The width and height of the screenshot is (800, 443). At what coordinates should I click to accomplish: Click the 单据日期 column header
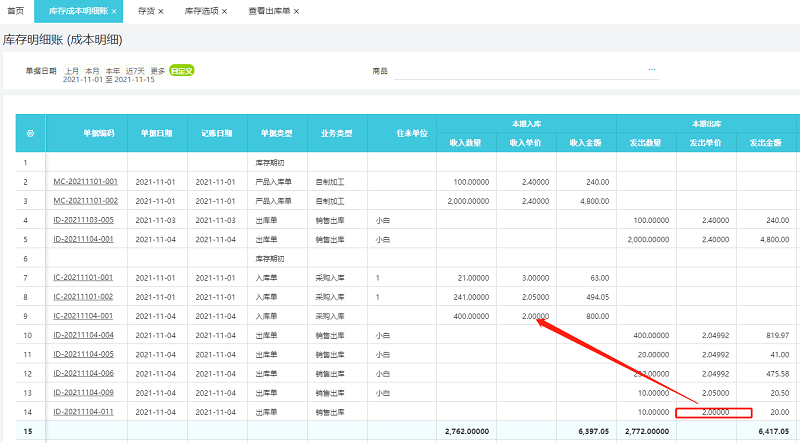(x=157, y=133)
